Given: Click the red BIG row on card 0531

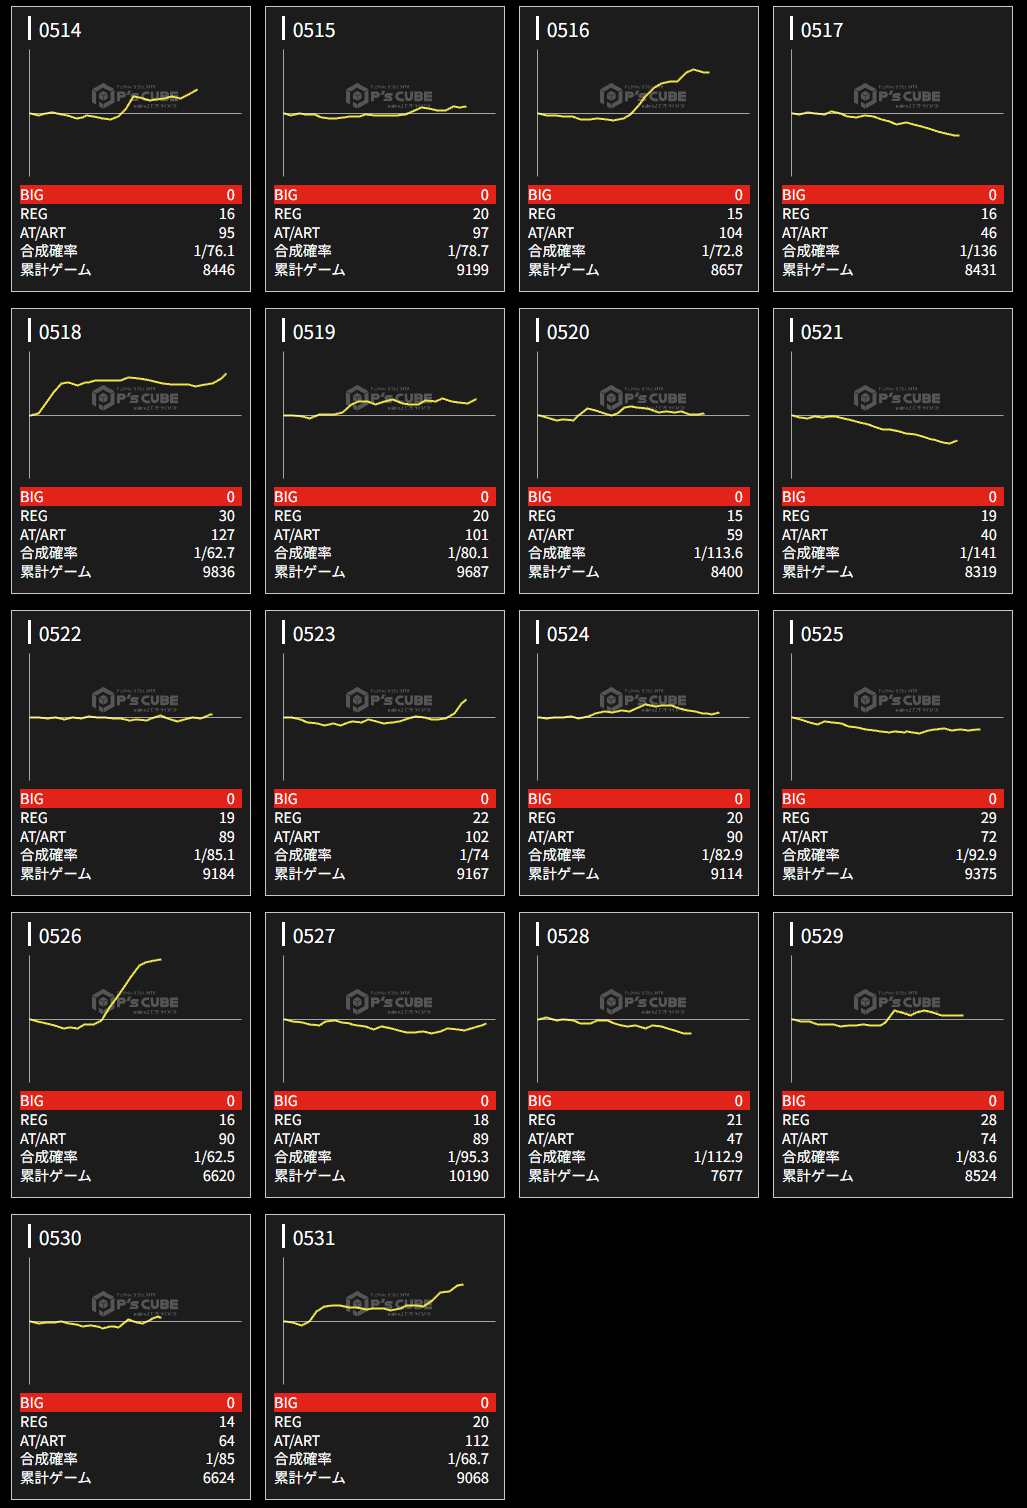Looking at the screenshot, I should tap(385, 1403).
